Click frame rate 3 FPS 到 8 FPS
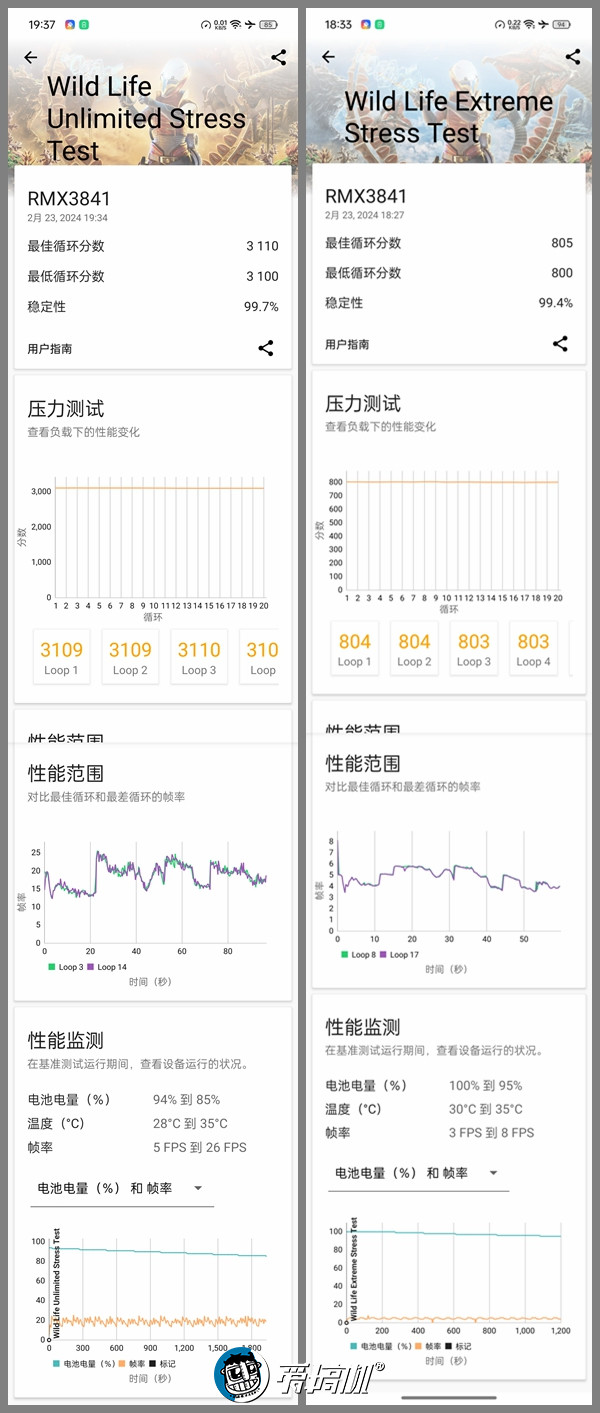Screen dimensions: 600x1413 [x=492, y=1133]
